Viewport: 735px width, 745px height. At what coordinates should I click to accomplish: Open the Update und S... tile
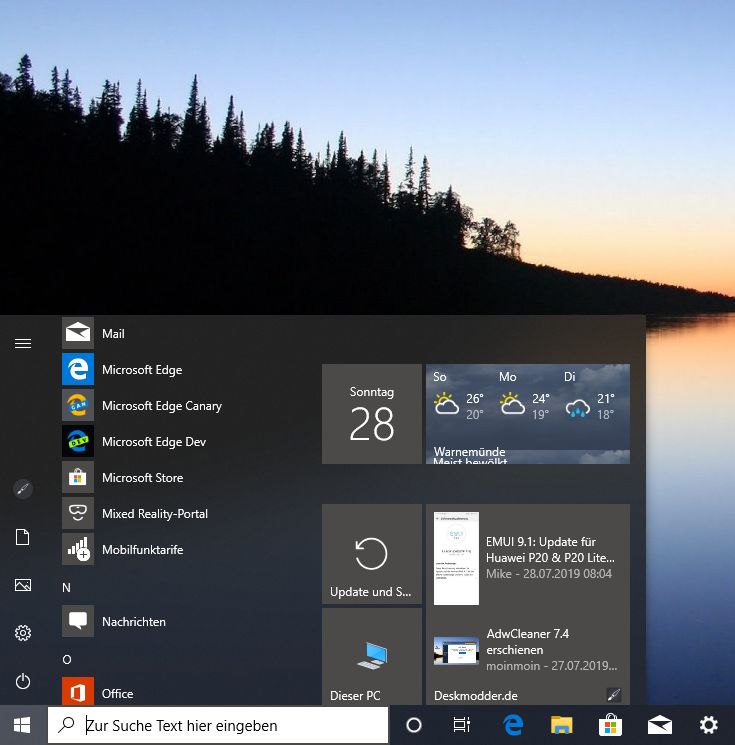[x=372, y=554]
